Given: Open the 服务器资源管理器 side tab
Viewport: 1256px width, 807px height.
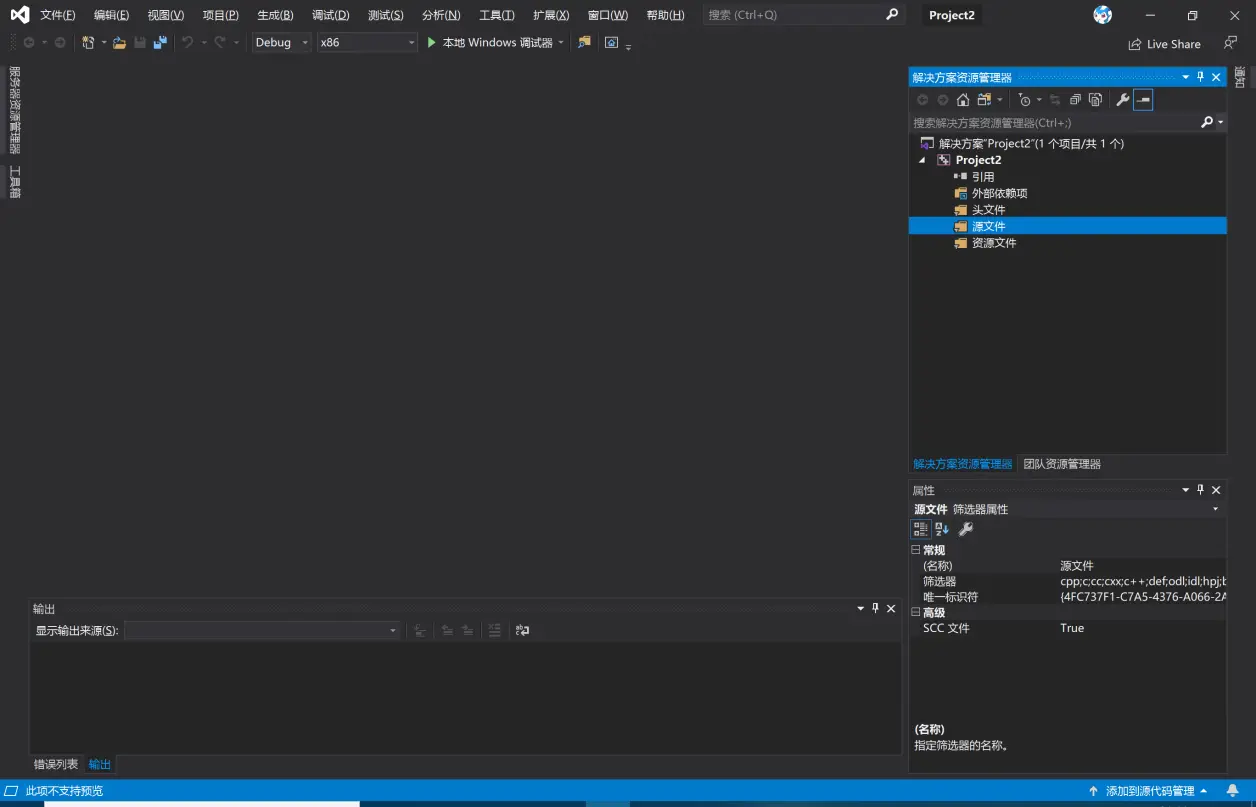Looking at the screenshot, I should click(14, 109).
